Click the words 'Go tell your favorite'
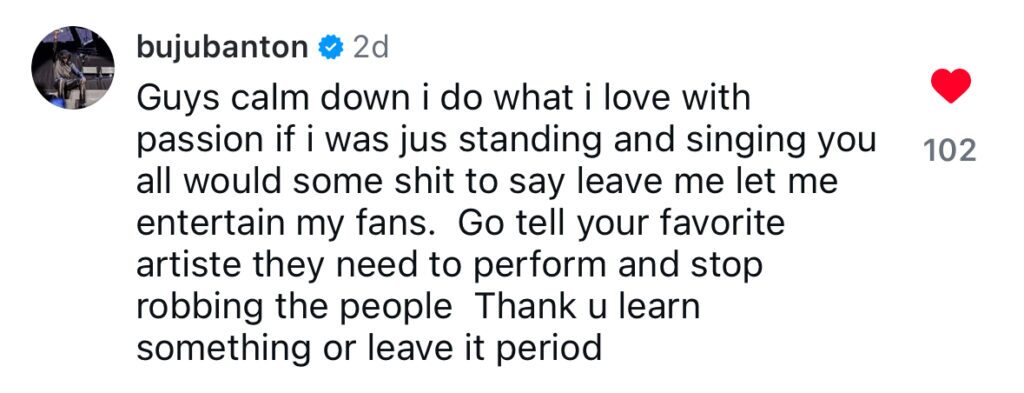The height and width of the screenshot is (393, 1024). tap(621, 224)
